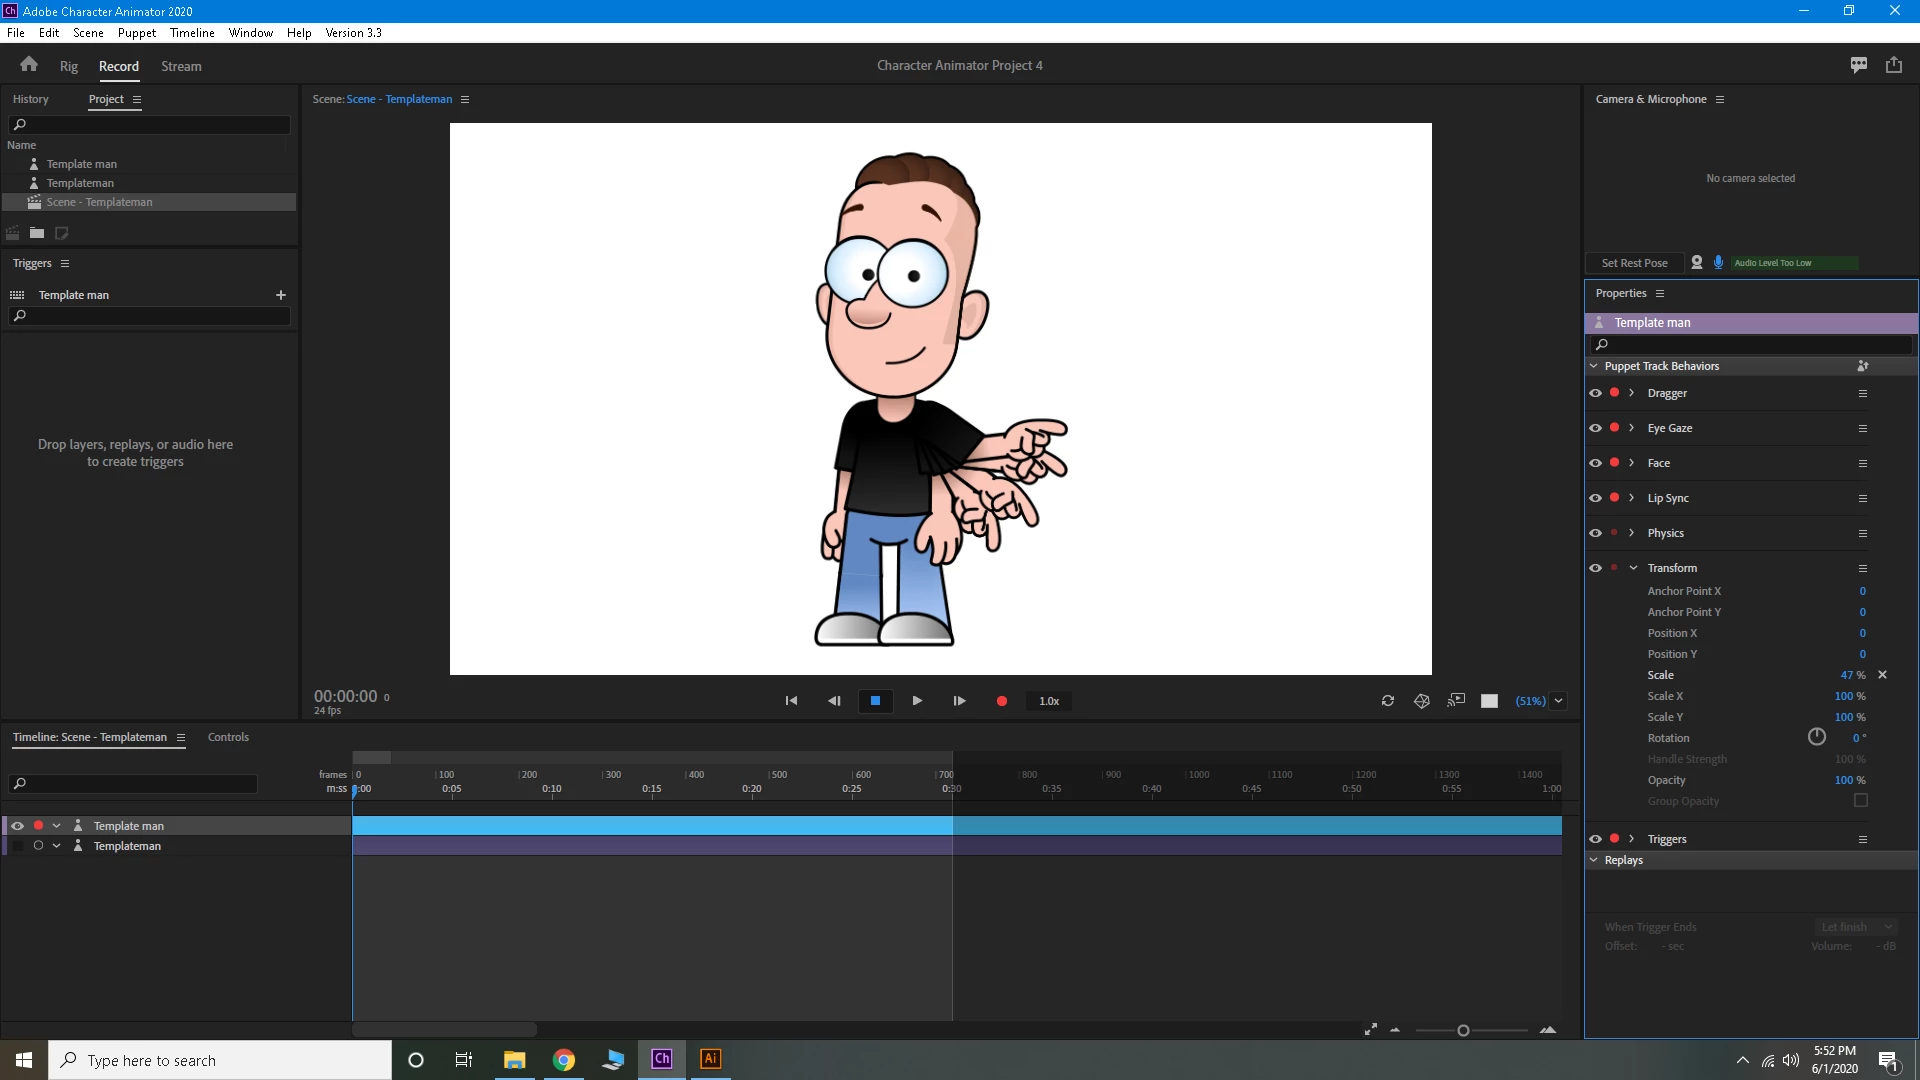Click the Set Rest Pose button
This screenshot has width=1920, height=1080.
1634,263
